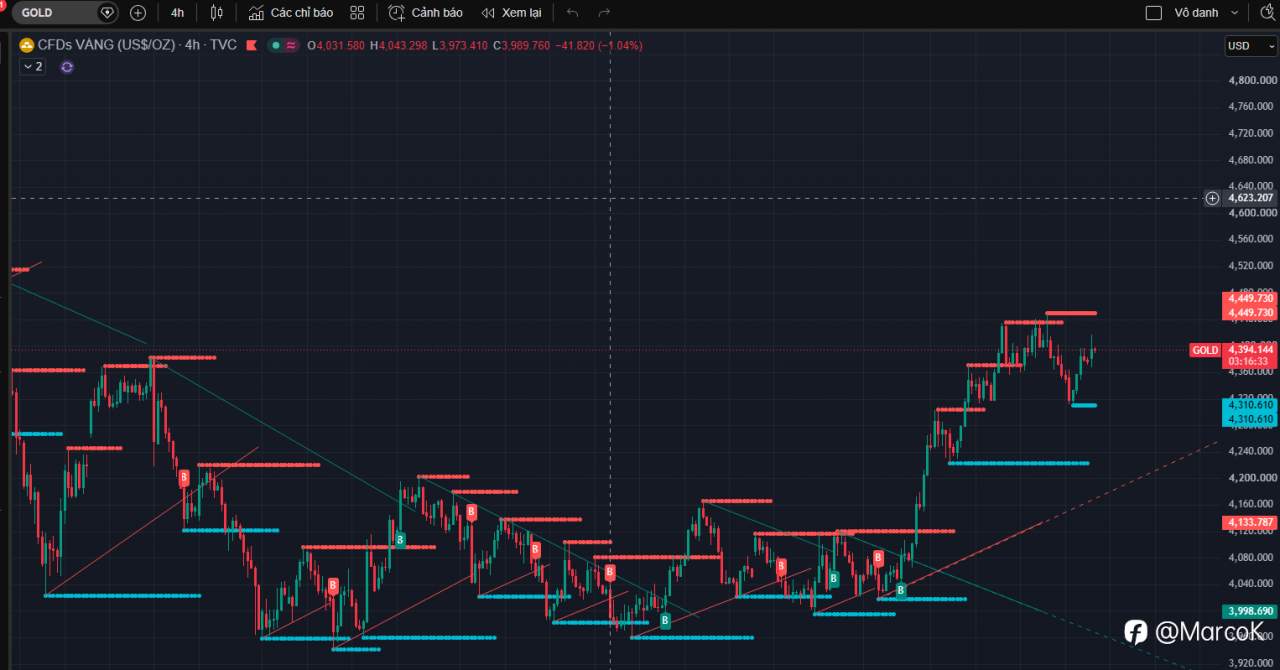Open indicator templates grid icon
1280x670 pixels.
tap(357, 13)
